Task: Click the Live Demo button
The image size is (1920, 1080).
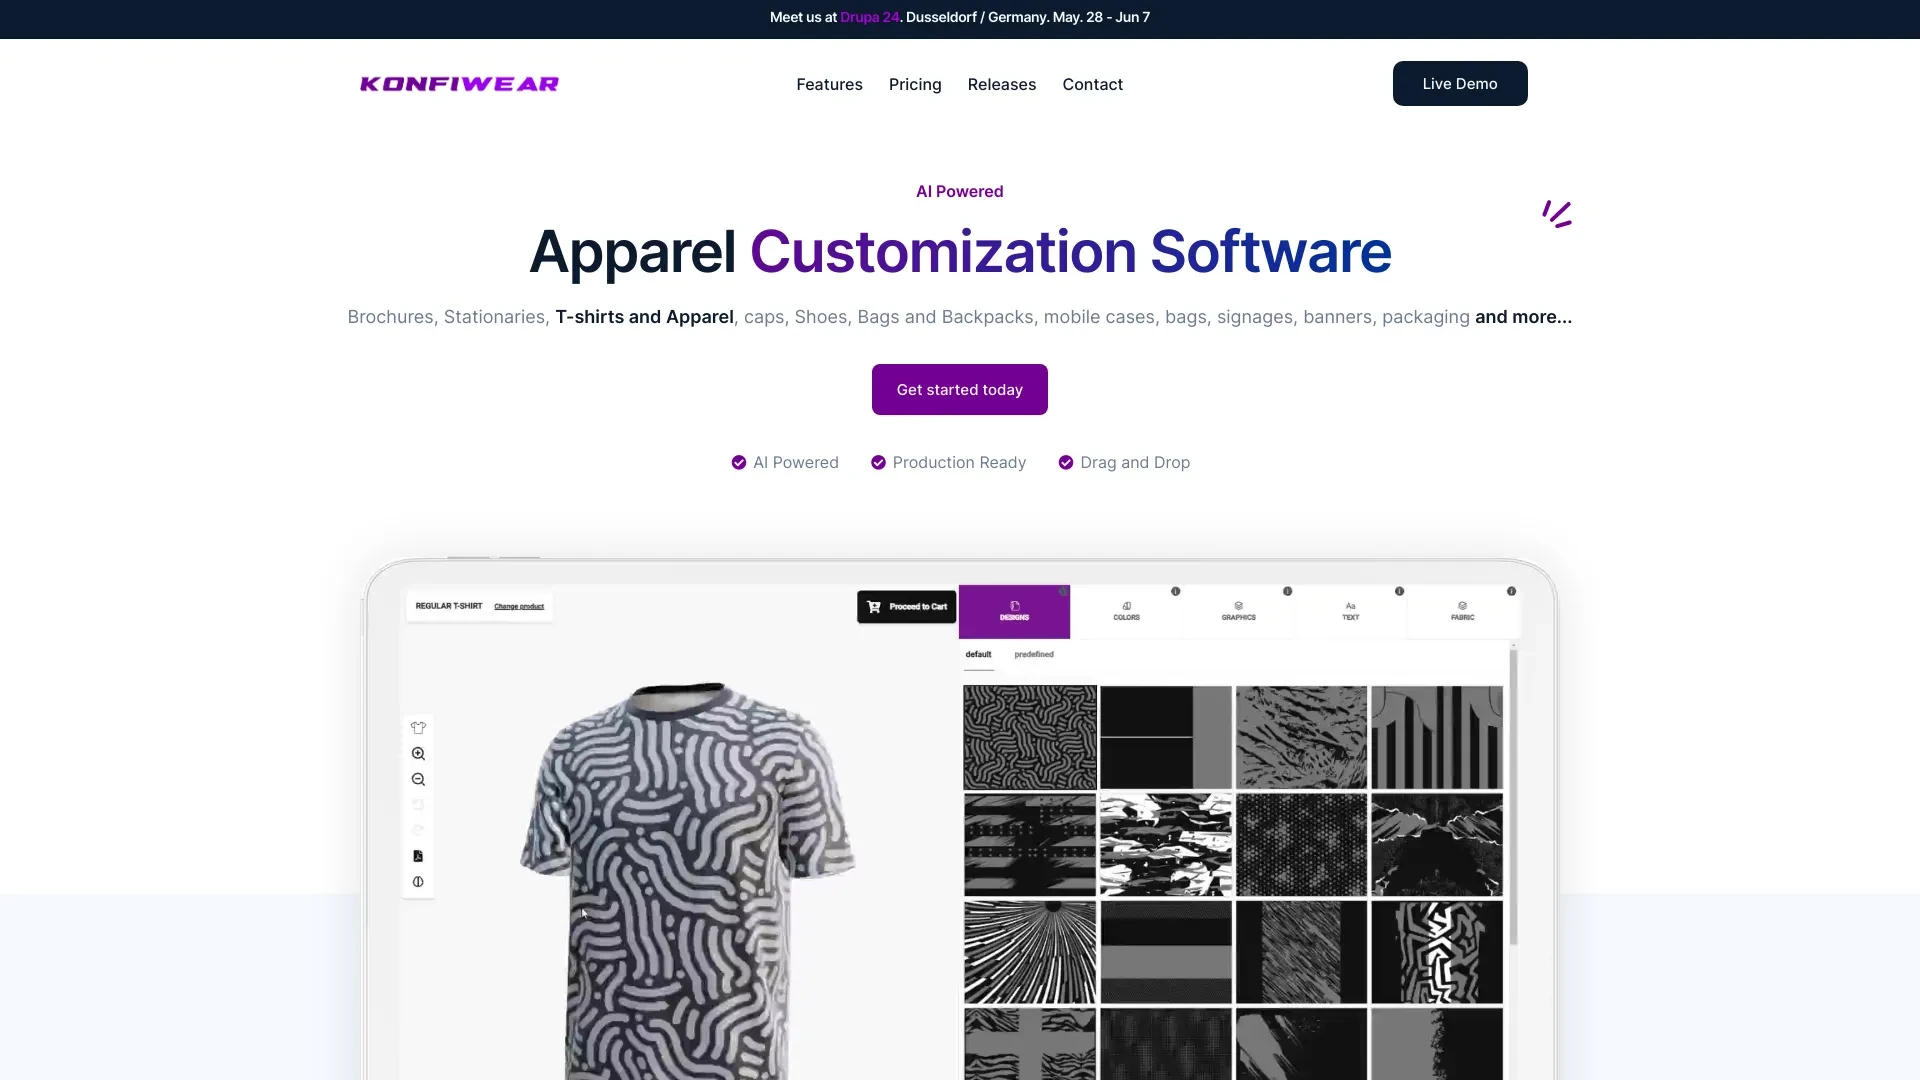Action: (x=1460, y=83)
